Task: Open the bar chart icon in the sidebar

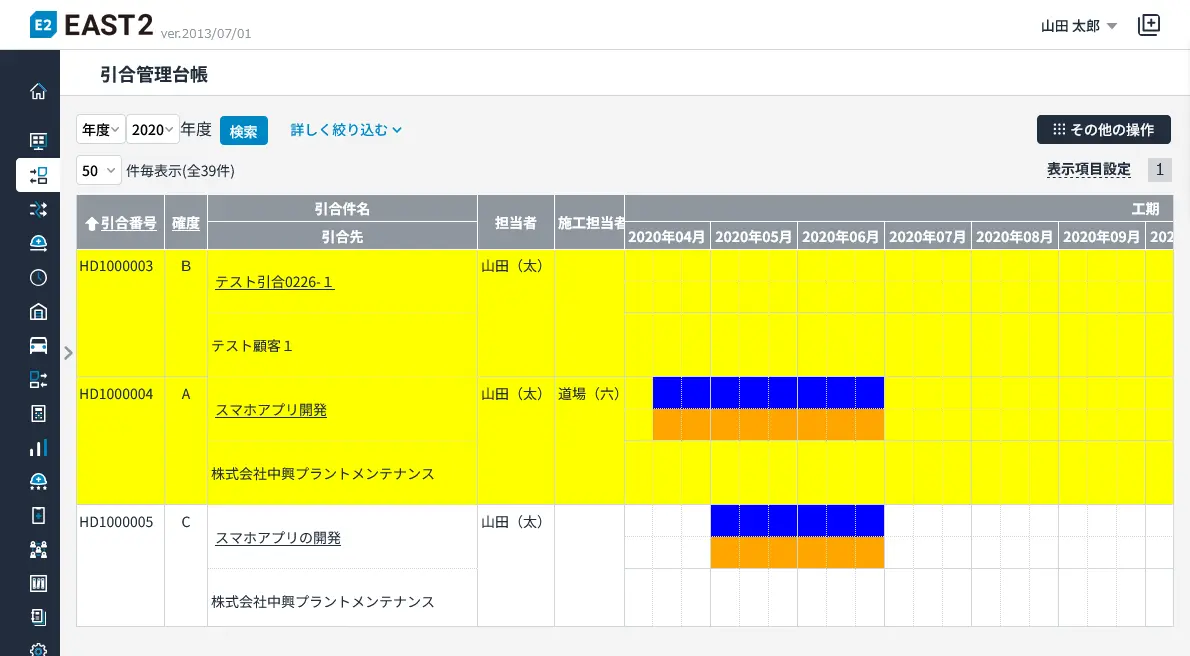Action: [38, 448]
